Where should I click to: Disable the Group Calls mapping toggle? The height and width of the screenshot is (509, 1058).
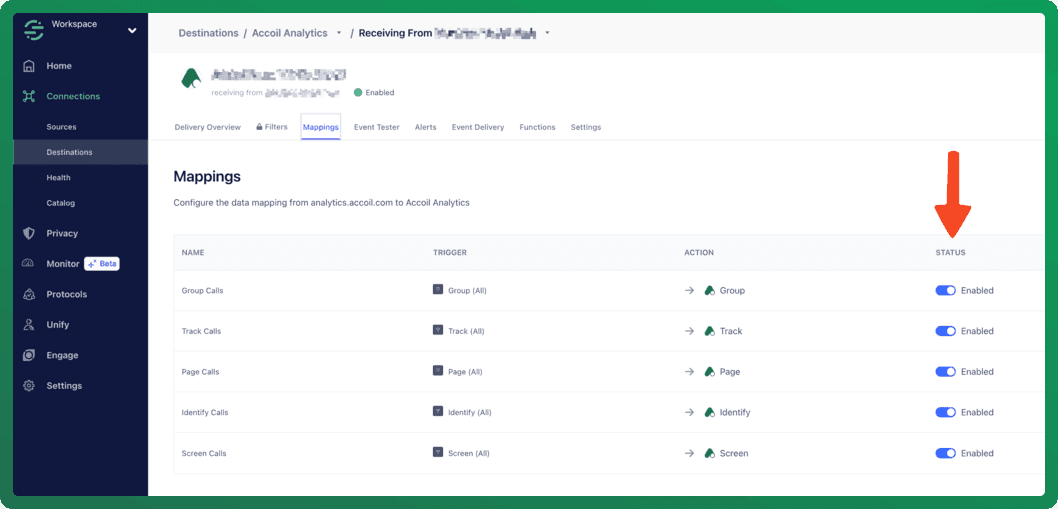[x=945, y=290]
